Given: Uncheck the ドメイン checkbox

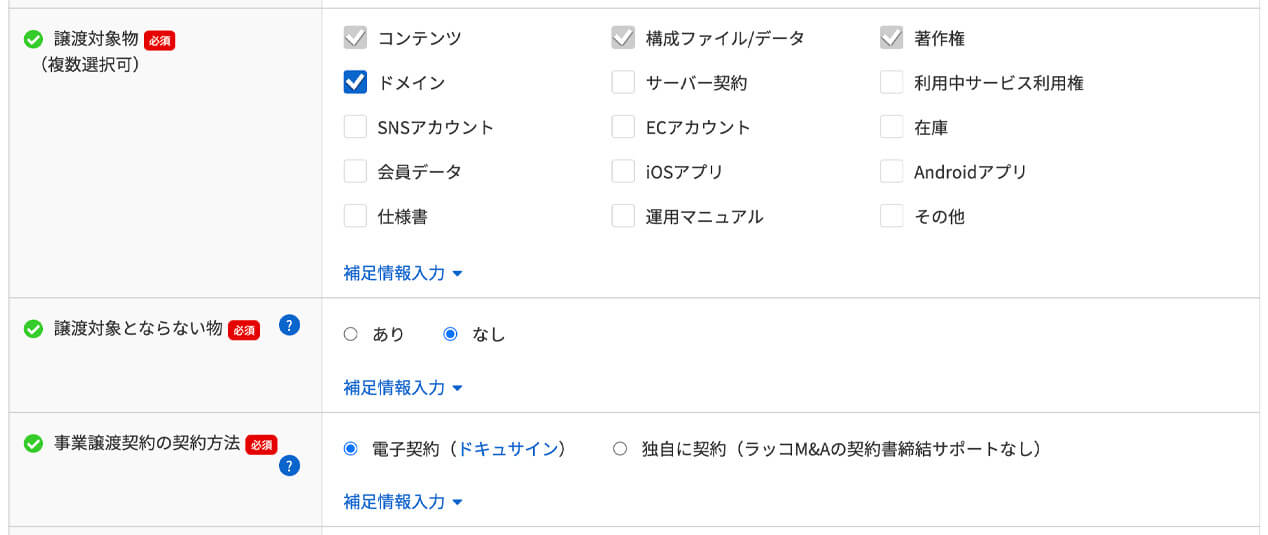Looking at the screenshot, I should pyautogui.click(x=355, y=83).
